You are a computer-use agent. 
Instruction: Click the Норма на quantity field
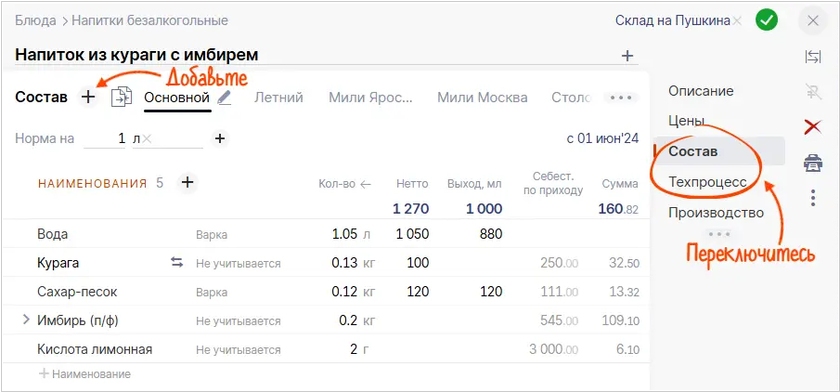point(105,139)
